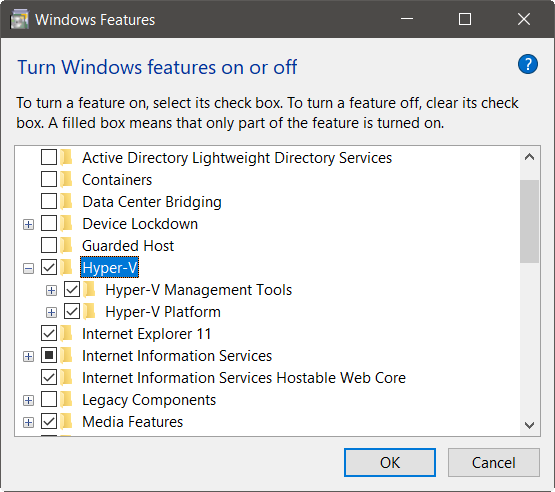Expand the Device Lockdown tree node

28,224
